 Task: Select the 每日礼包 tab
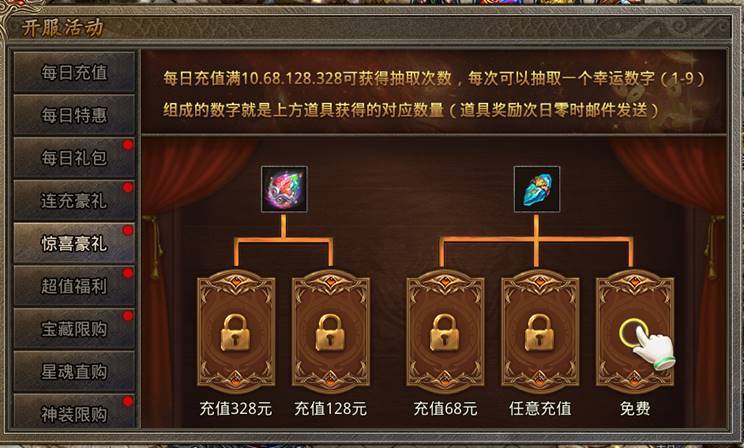(74, 158)
